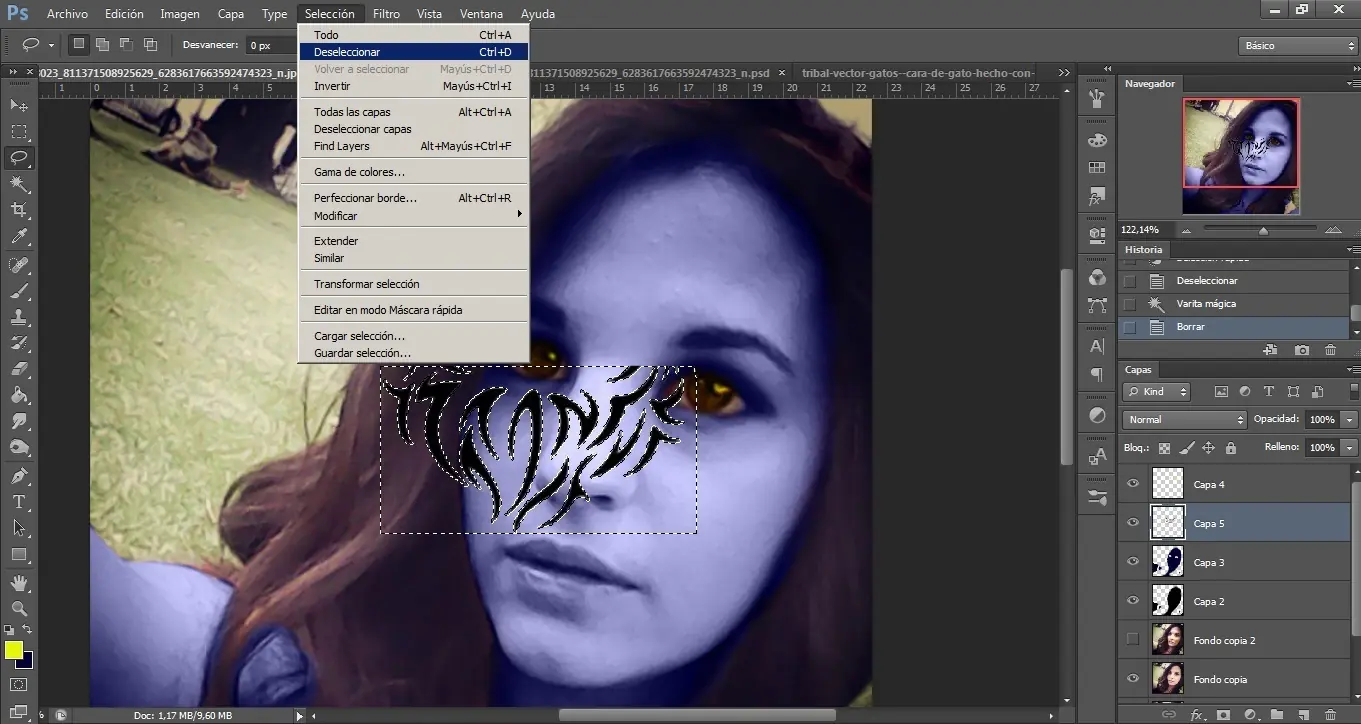The image size is (1361, 724).
Task: Choose Invertir in the Selección menu
Action: tap(413, 86)
